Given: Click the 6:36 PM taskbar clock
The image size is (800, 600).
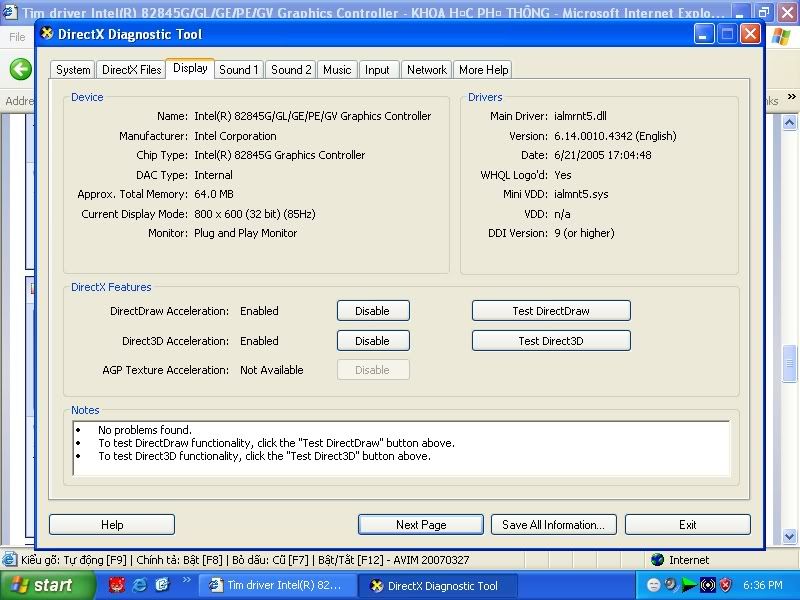Looking at the screenshot, I should [x=762, y=585].
